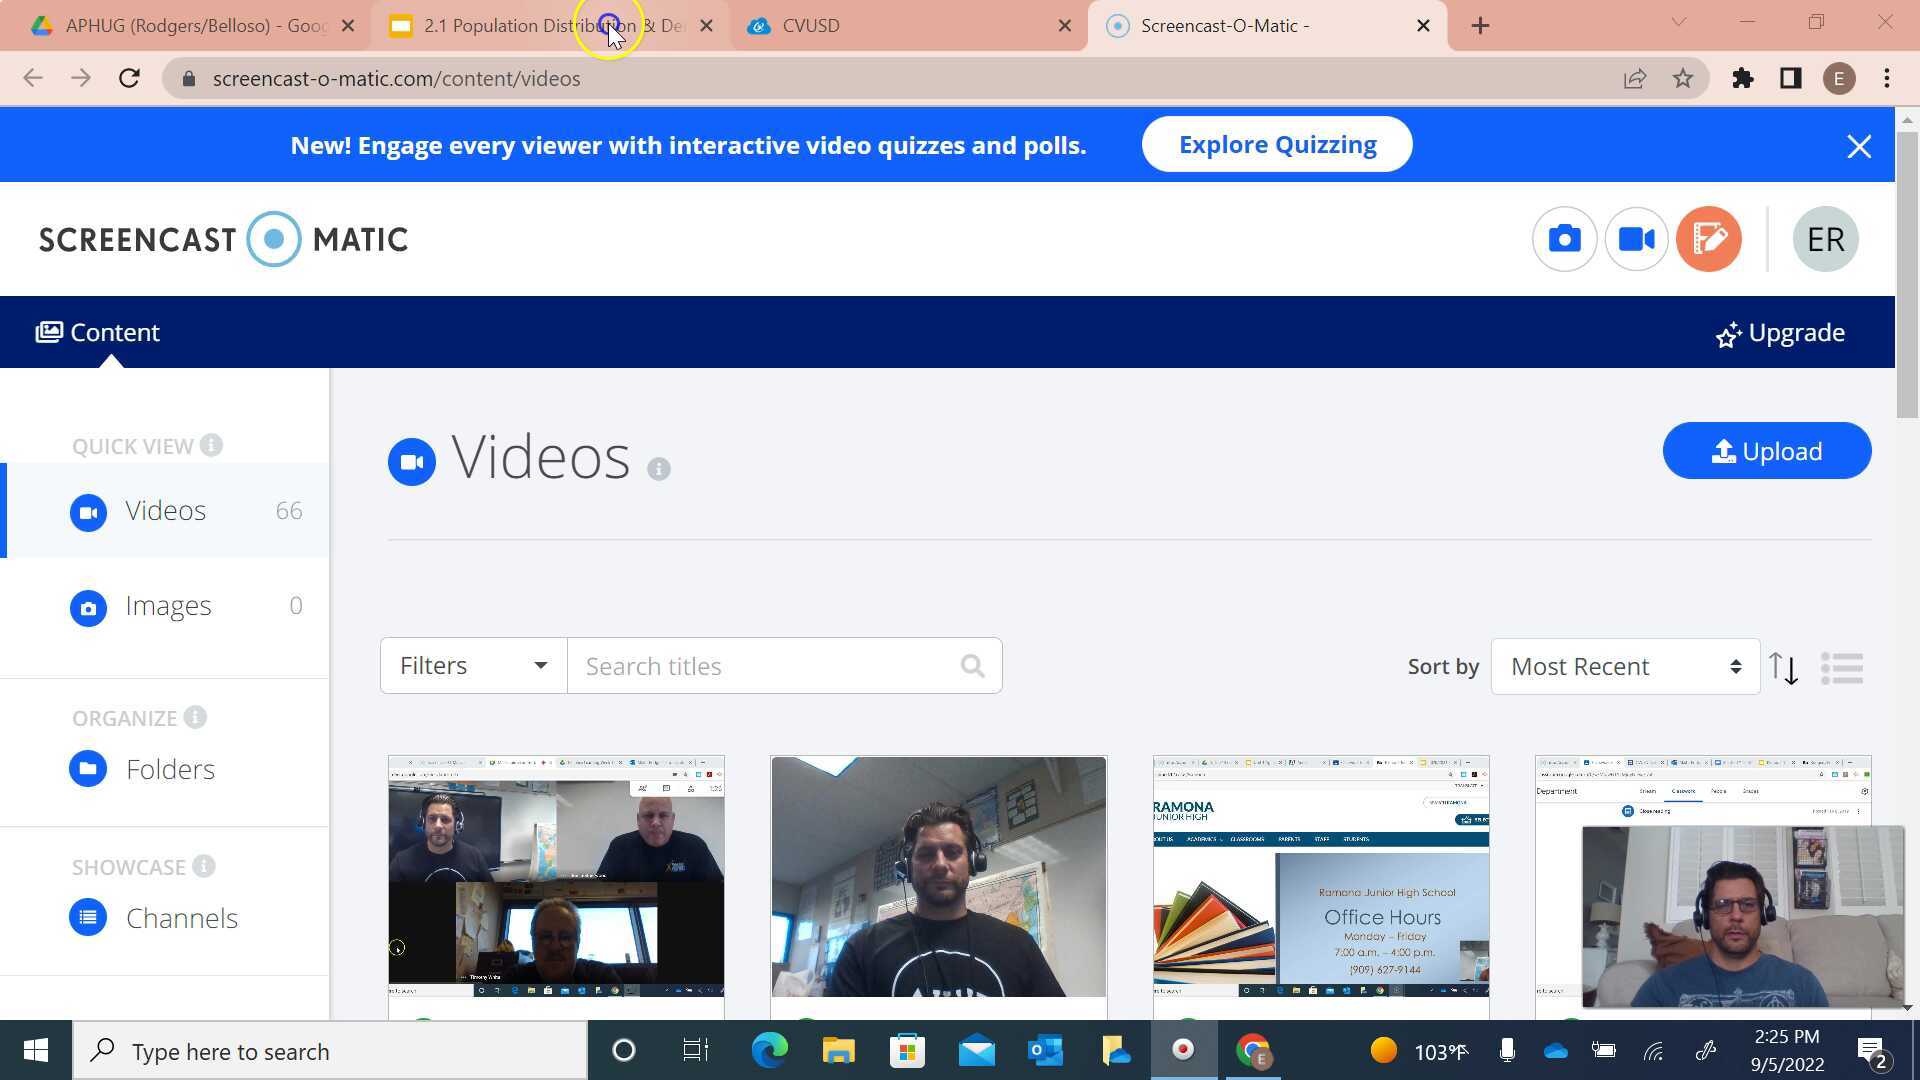The width and height of the screenshot is (1920, 1080).
Task: Click the camera screenshot icon
Action: [x=1564, y=239]
